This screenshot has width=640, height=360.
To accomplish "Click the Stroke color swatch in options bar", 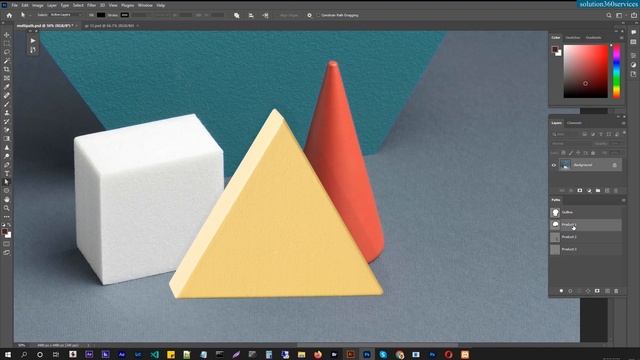I will [x=125, y=15].
